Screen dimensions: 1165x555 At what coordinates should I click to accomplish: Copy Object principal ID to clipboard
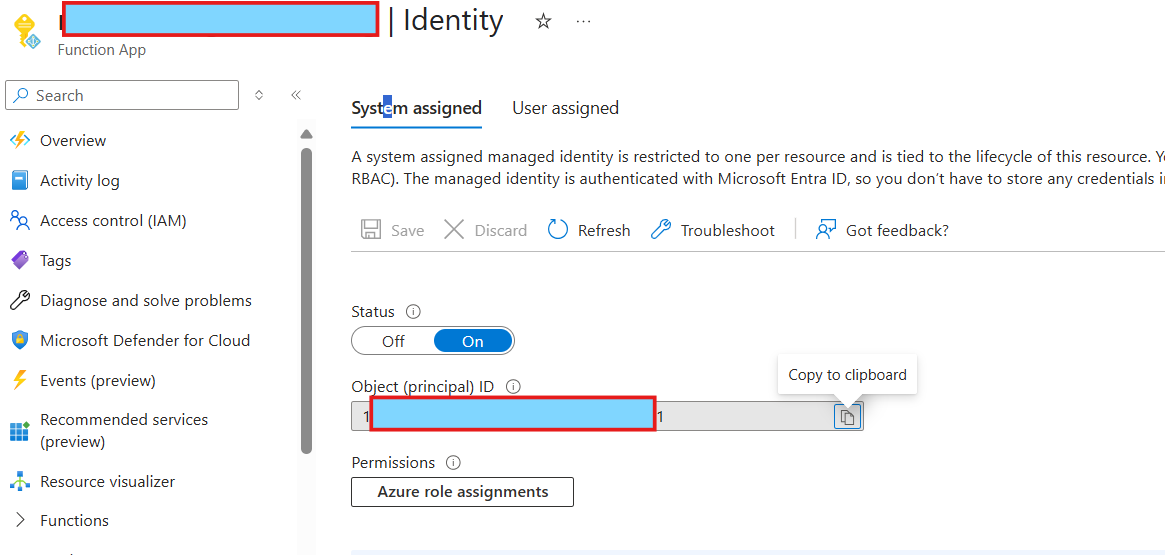pyautogui.click(x=847, y=417)
